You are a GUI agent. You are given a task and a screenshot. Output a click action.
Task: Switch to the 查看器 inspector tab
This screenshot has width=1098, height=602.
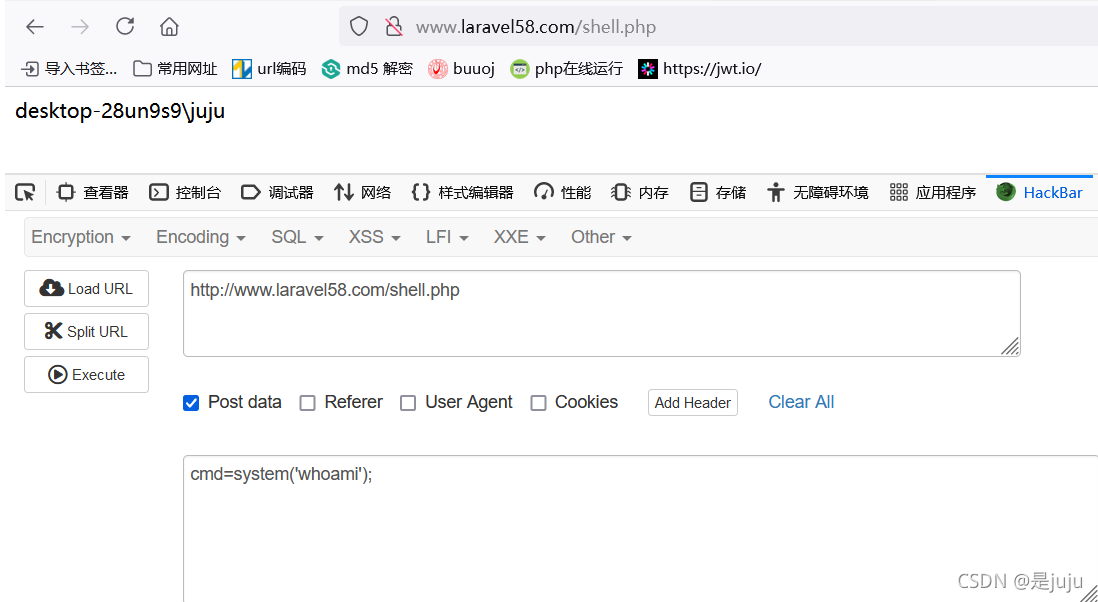tap(93, 192)
